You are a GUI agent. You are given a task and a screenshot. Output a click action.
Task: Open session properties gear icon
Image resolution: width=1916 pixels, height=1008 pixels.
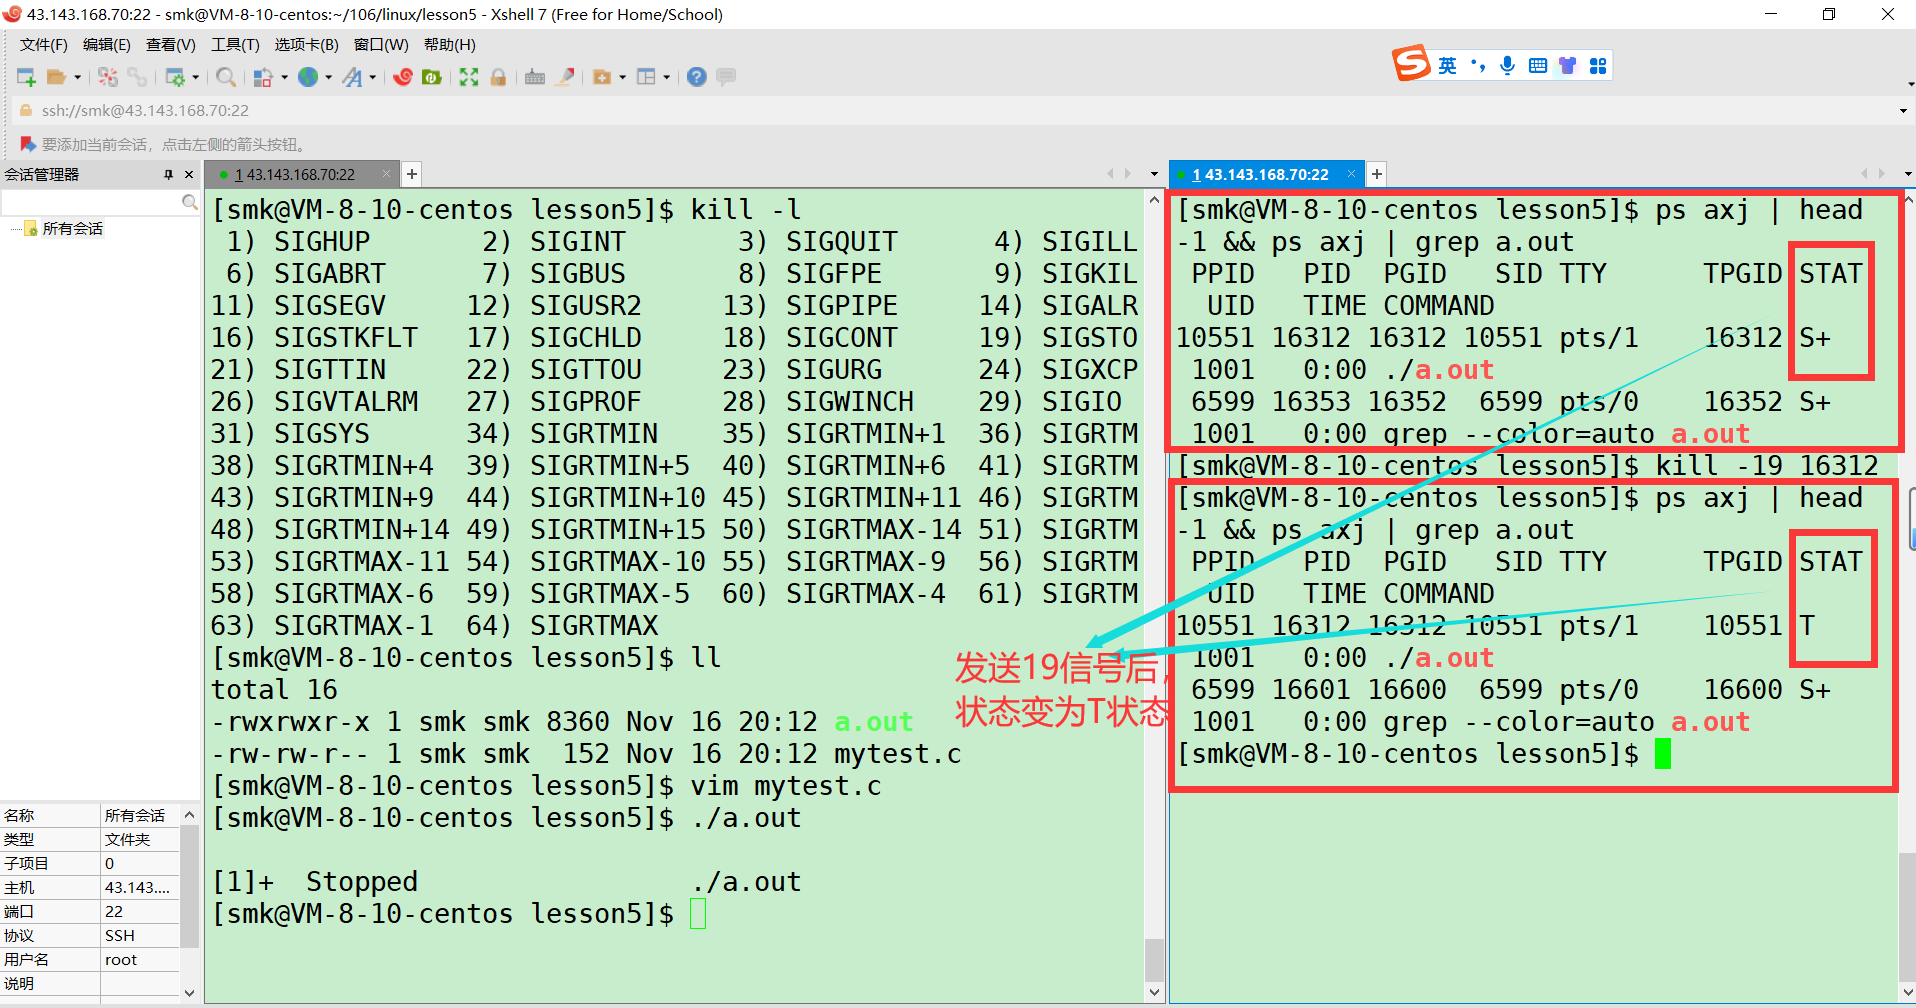tap(174, 77)
